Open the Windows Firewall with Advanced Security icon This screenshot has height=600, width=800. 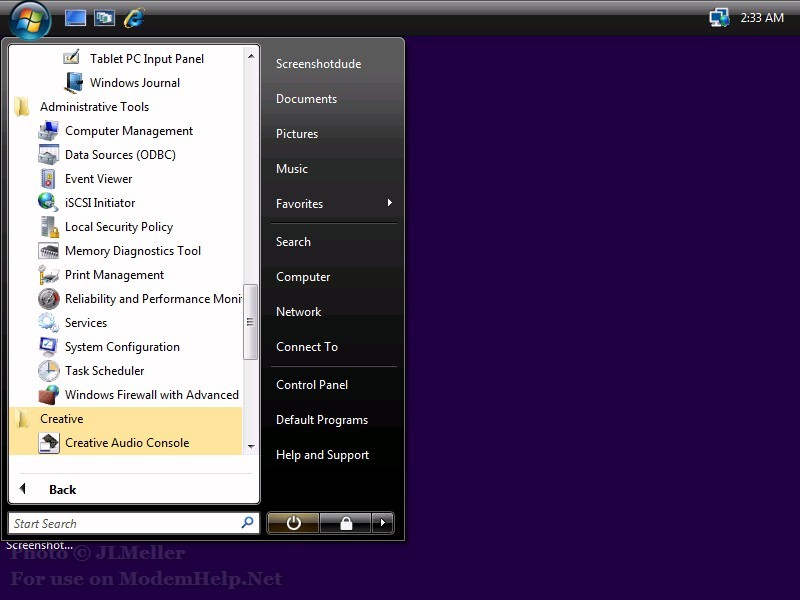coord(48,394)
